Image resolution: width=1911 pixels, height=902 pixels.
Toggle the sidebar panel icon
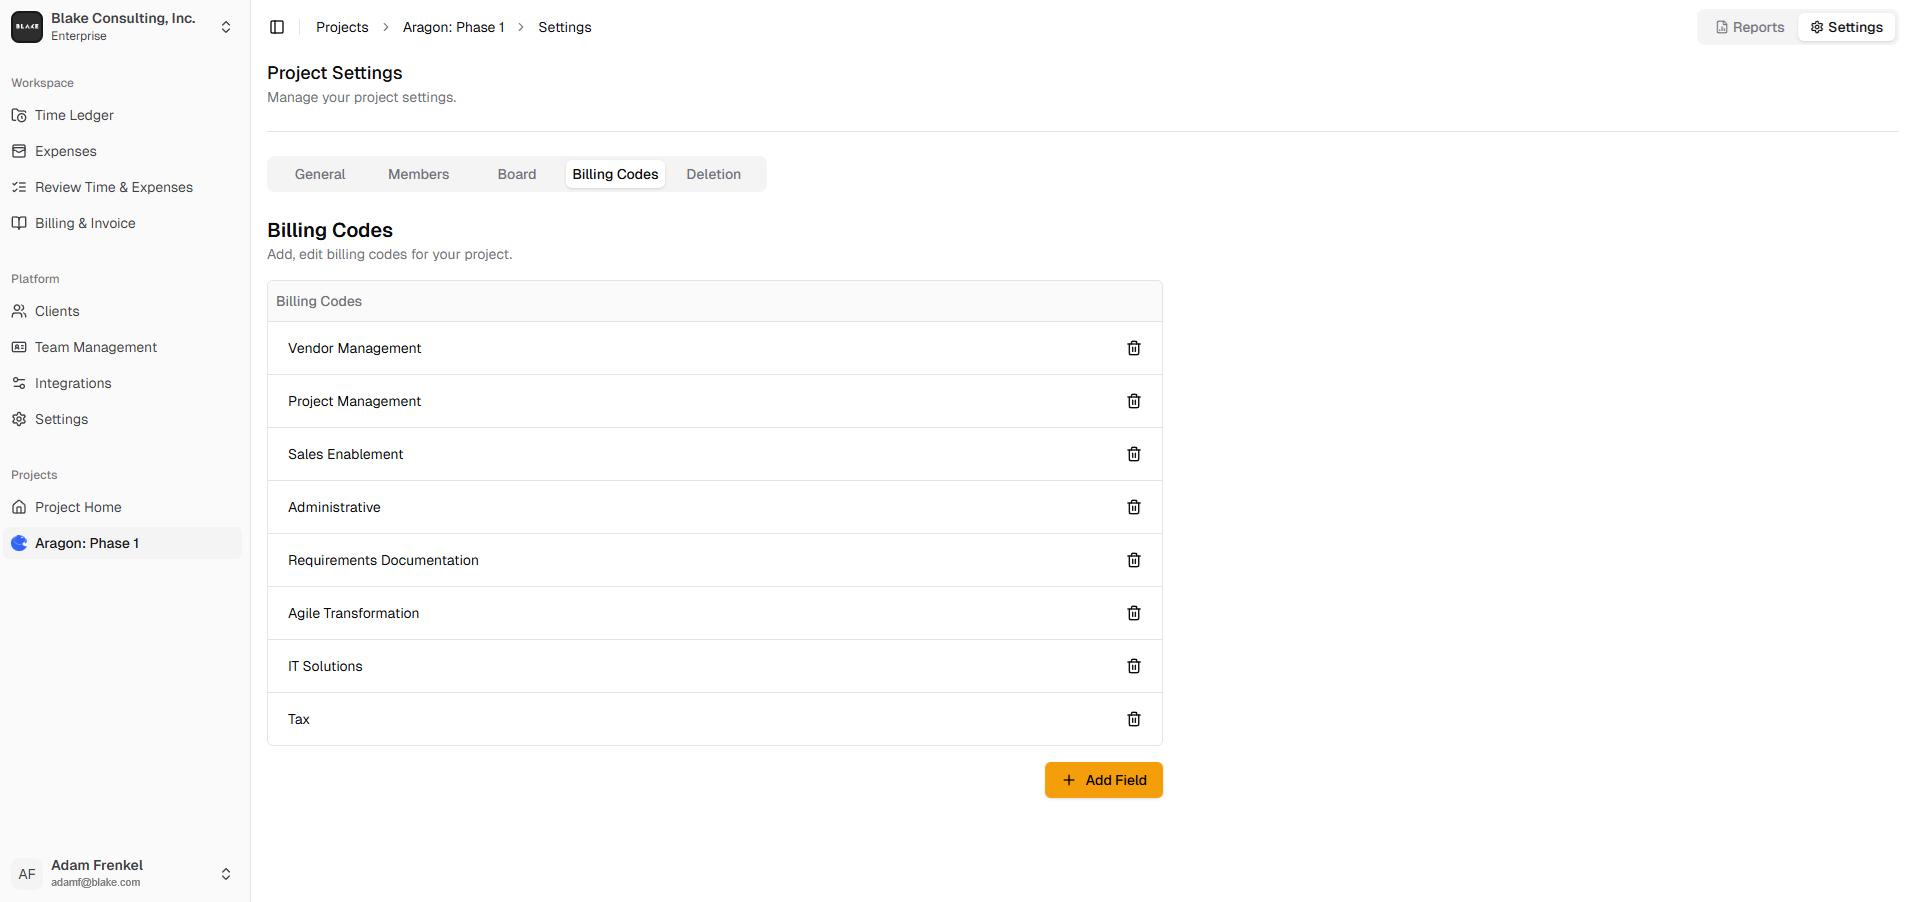coord(277,27)
